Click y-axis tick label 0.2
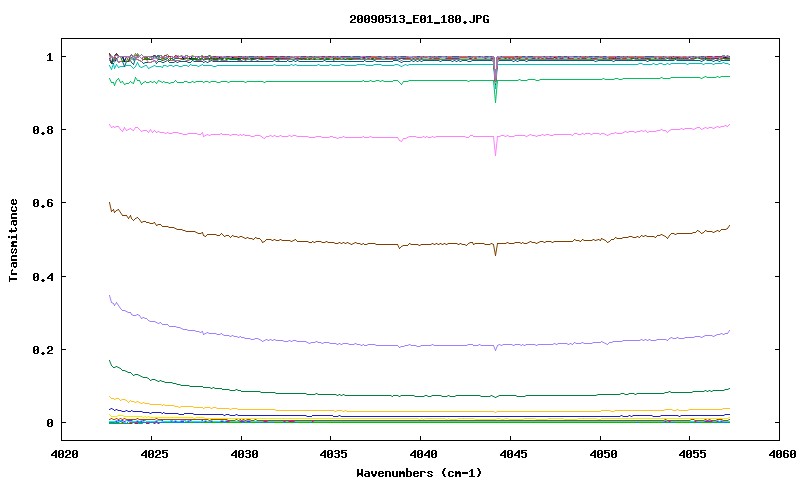 click(42, 350)
